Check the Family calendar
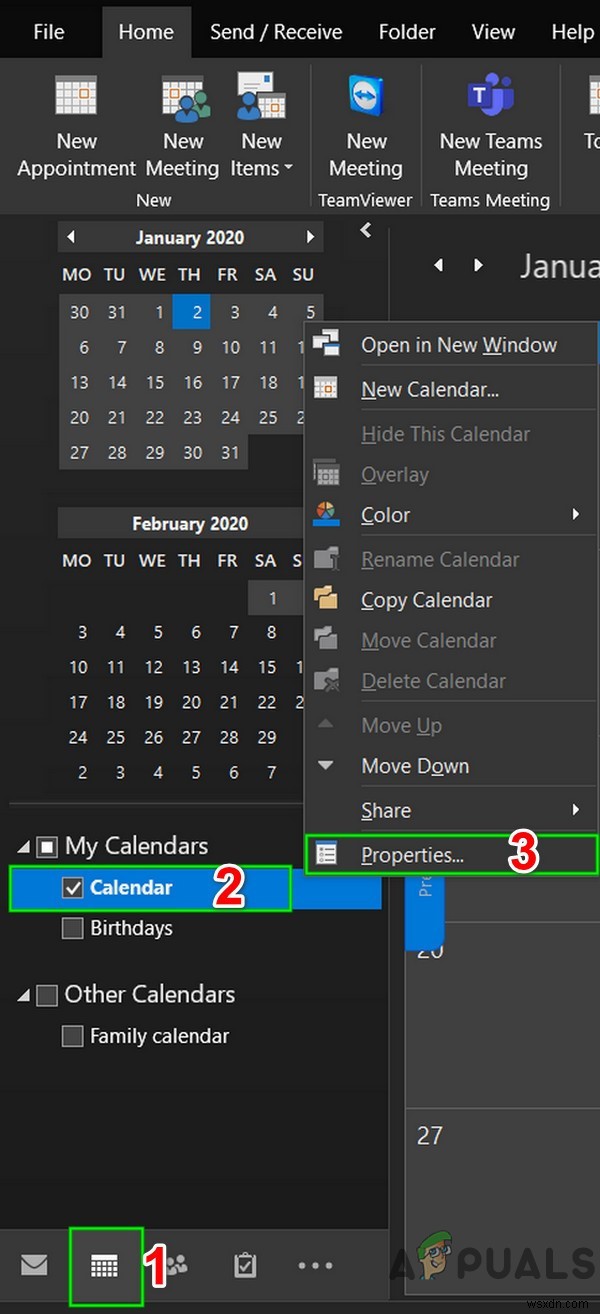600x1314 pixels. (72, 1036)
